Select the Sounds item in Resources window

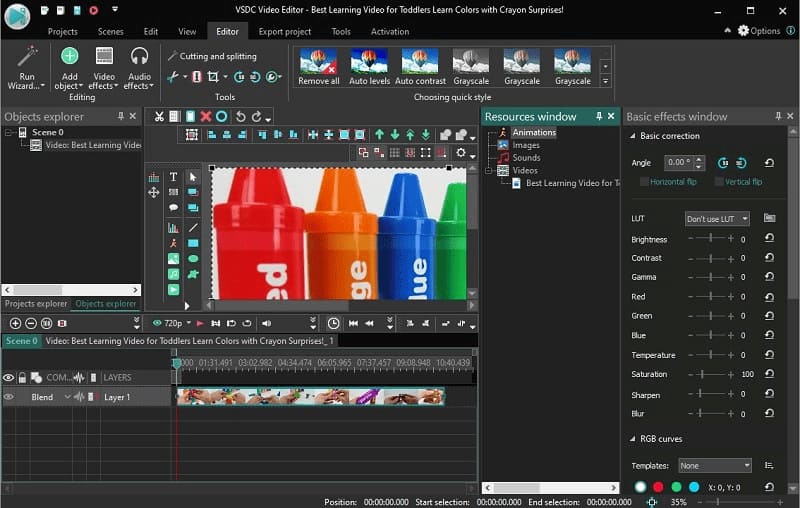click(526, 158)
